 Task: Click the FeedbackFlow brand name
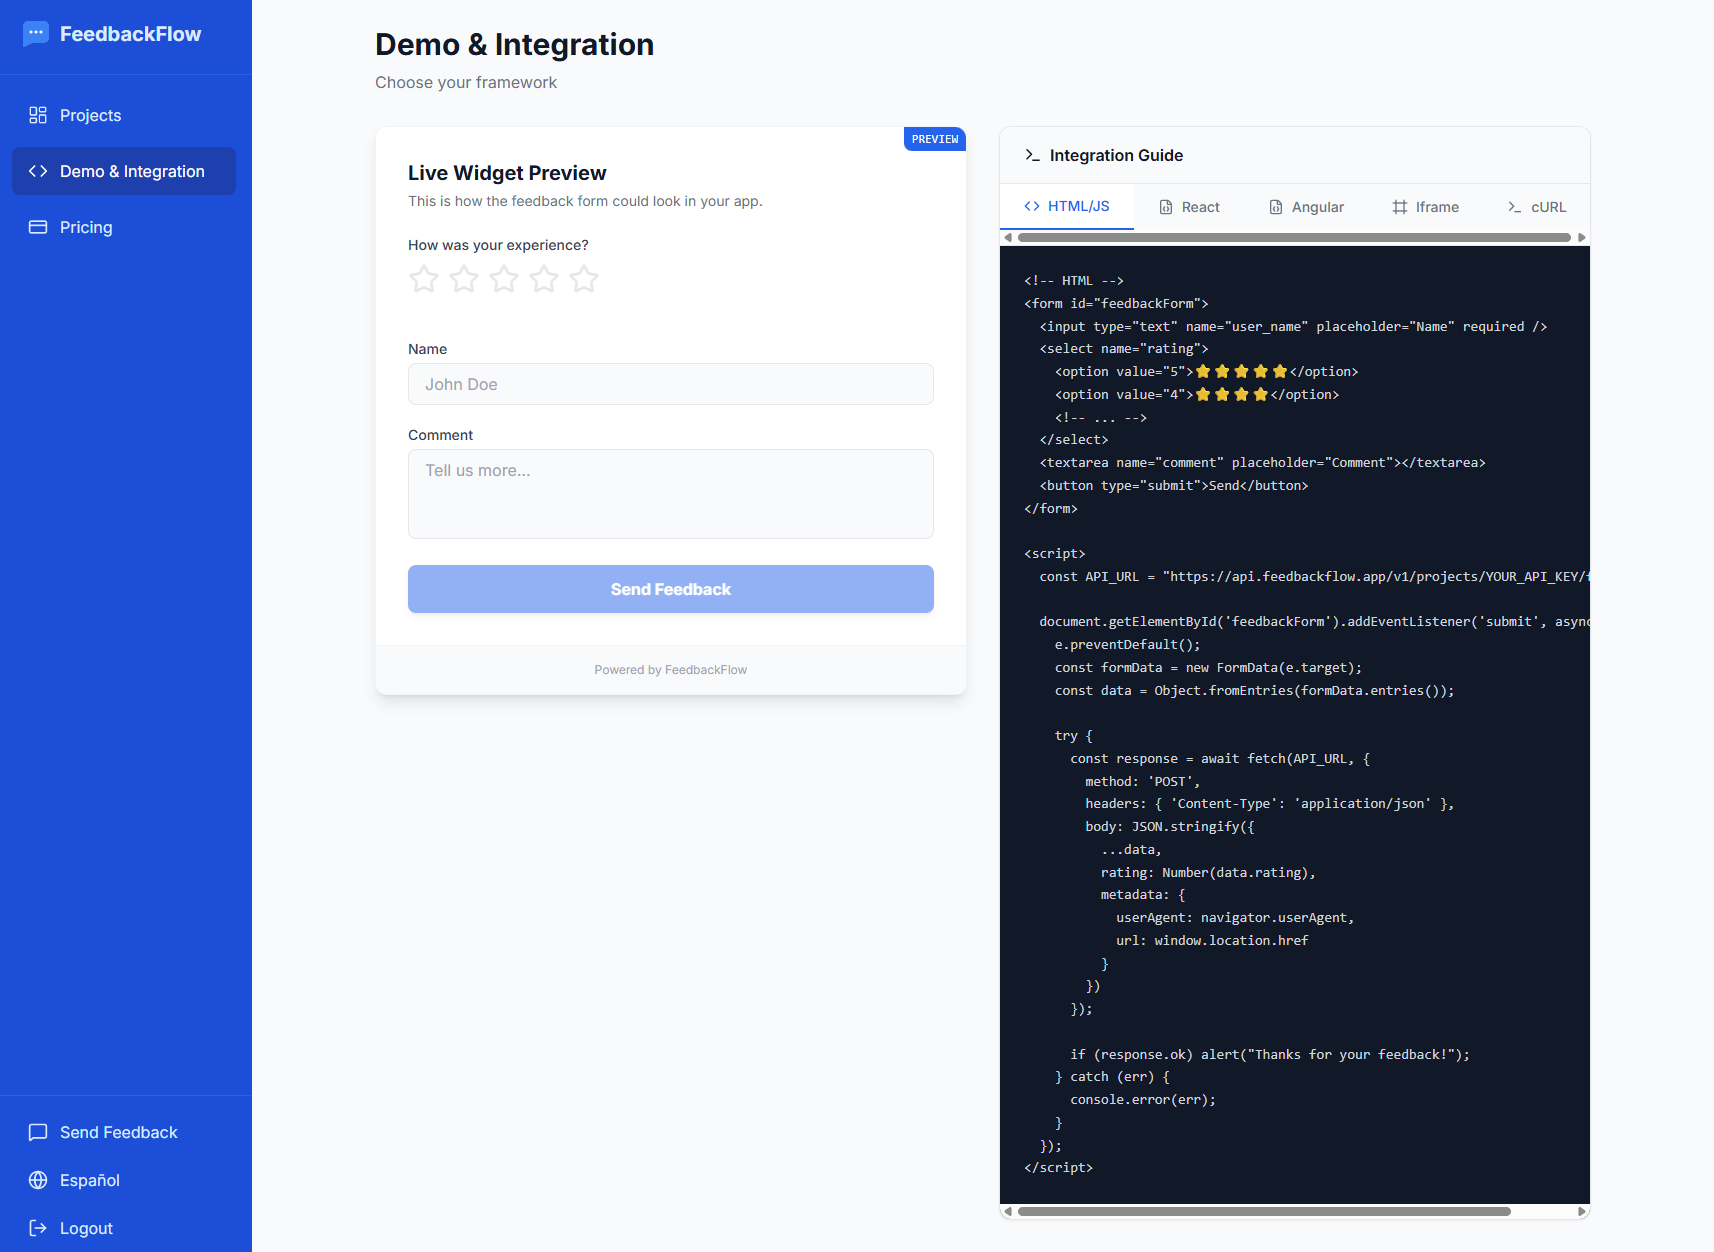tap(130, 34)
